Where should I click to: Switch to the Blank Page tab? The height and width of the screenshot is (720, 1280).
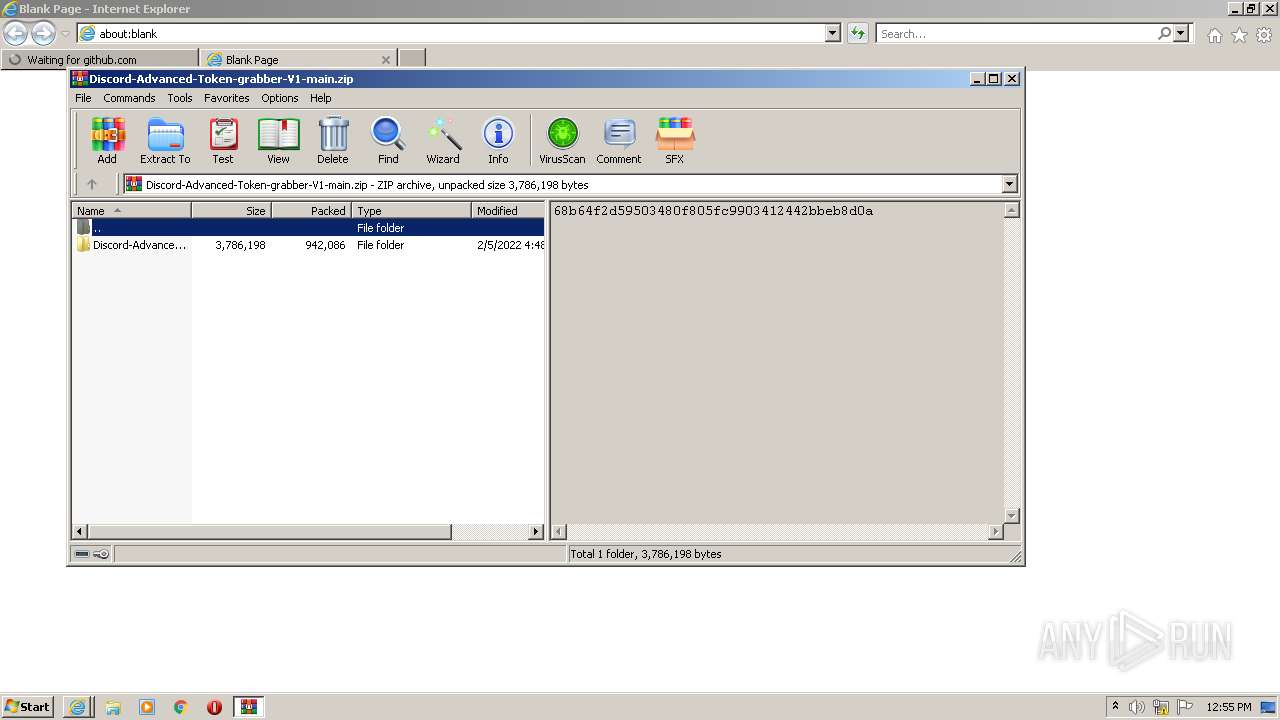pos(290,59)
